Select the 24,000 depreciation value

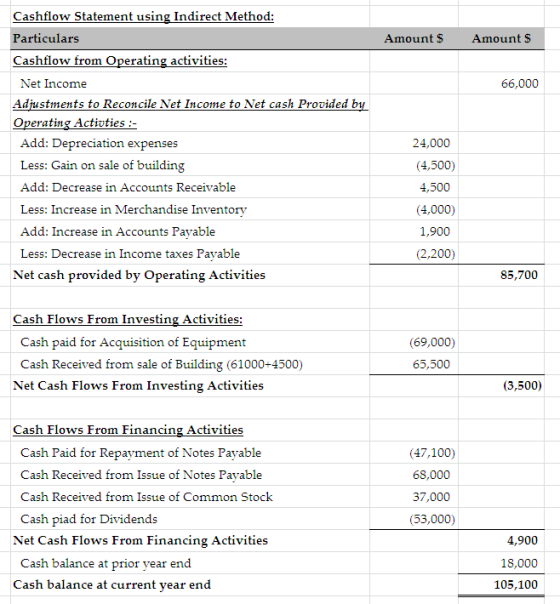[x=431, y=143]
